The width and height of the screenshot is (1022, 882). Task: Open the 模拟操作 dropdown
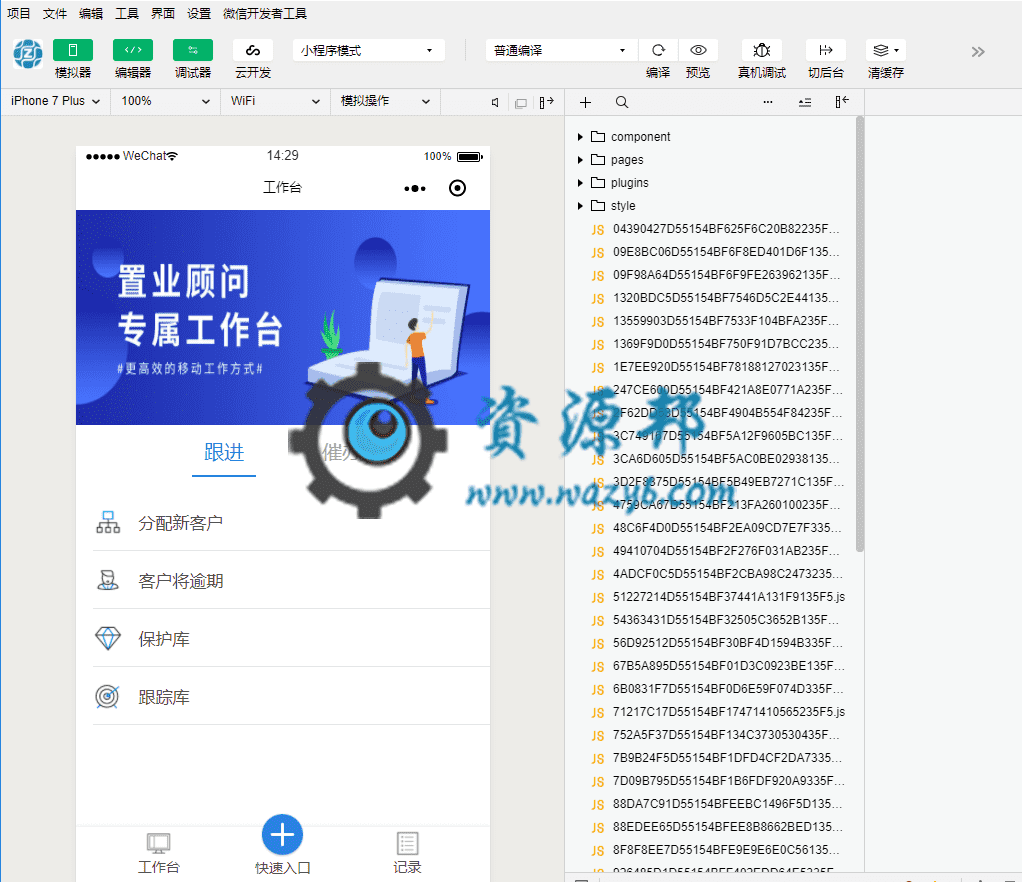[x=385, y=101]
